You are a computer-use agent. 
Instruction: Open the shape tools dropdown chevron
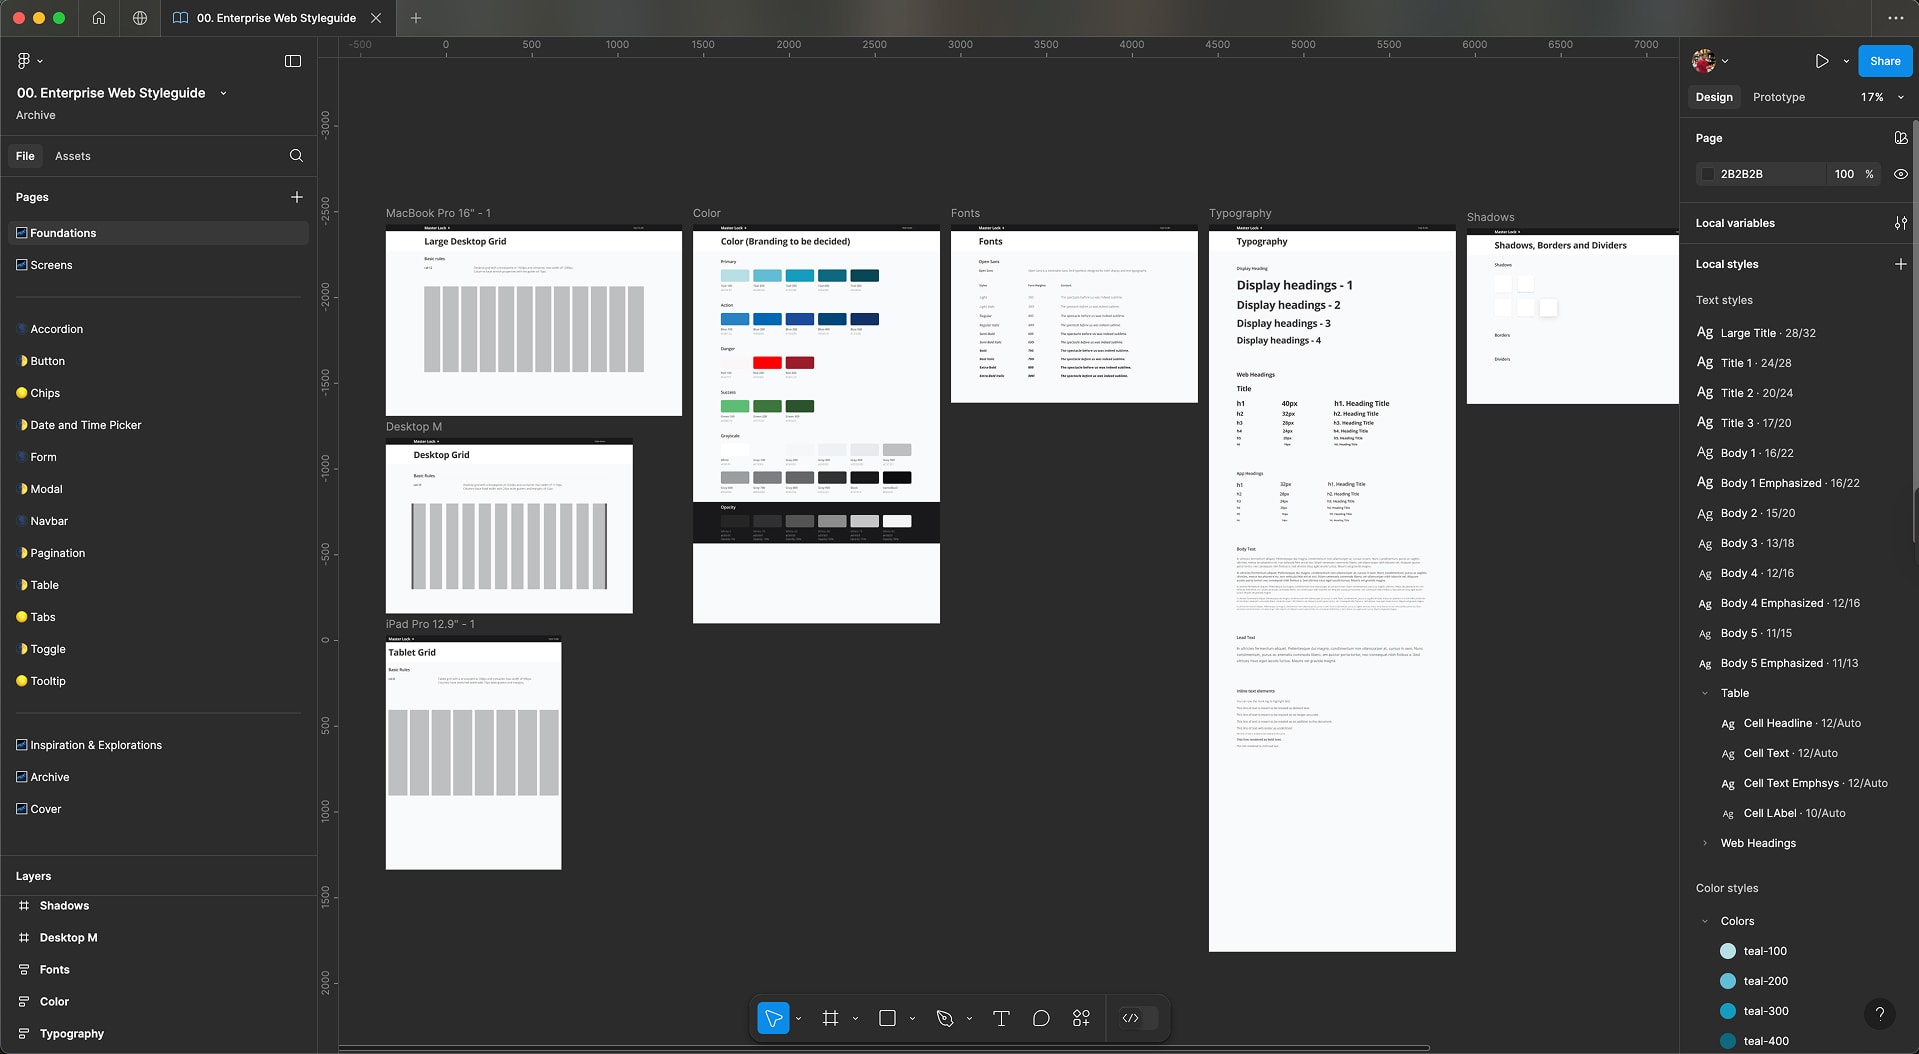(x=912, y=1019)
